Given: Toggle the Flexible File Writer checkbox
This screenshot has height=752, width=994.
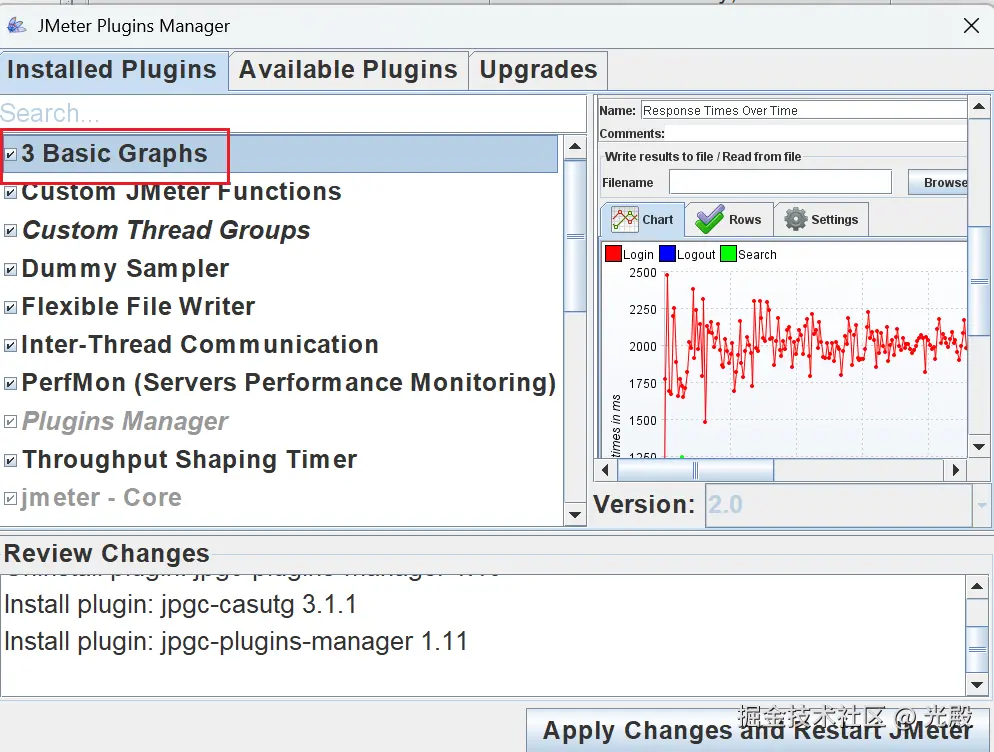Looking at the screenshot, I should tap(11, 307).
